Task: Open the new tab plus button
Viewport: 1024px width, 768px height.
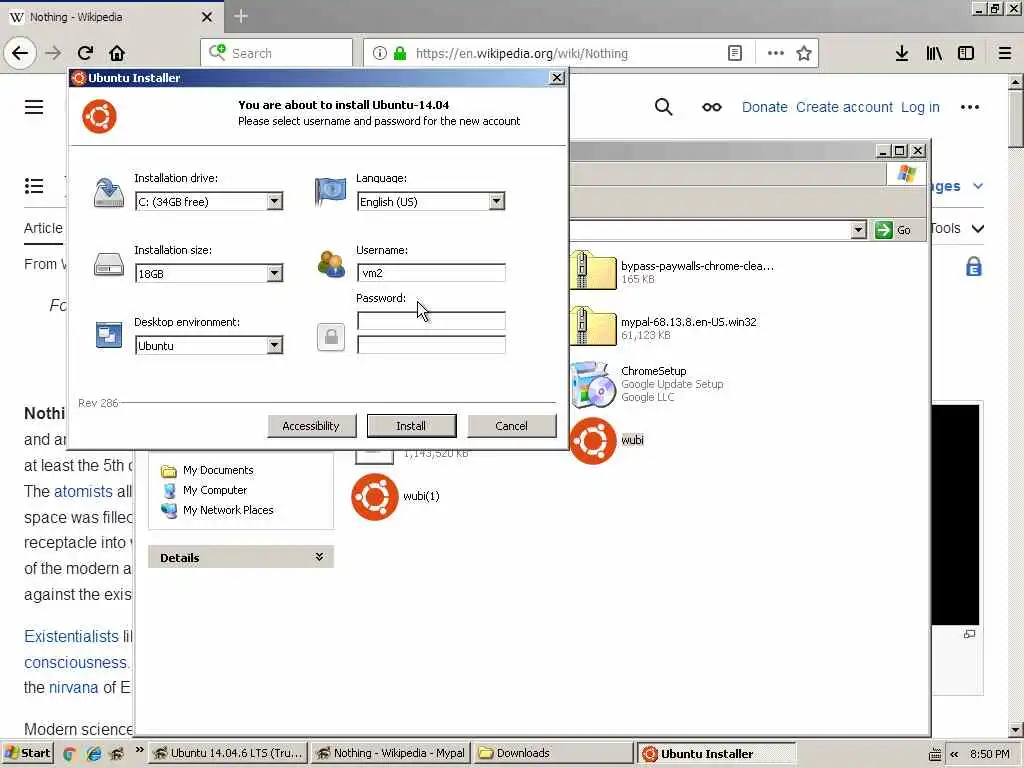Action: tap(241, 16)
